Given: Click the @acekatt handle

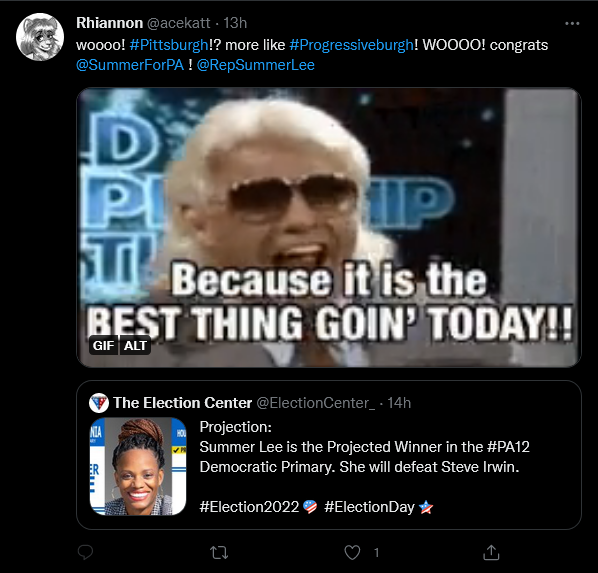Looking at the screenshot, I should 178,23.
